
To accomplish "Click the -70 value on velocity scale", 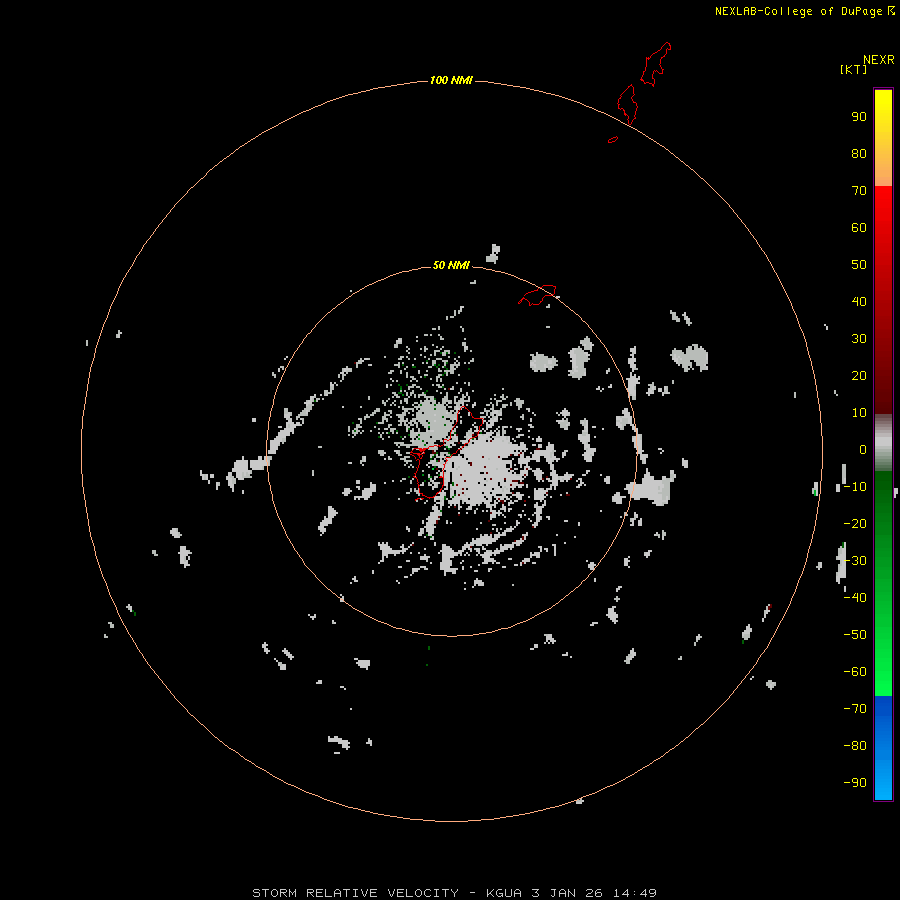I will point(855,709).
